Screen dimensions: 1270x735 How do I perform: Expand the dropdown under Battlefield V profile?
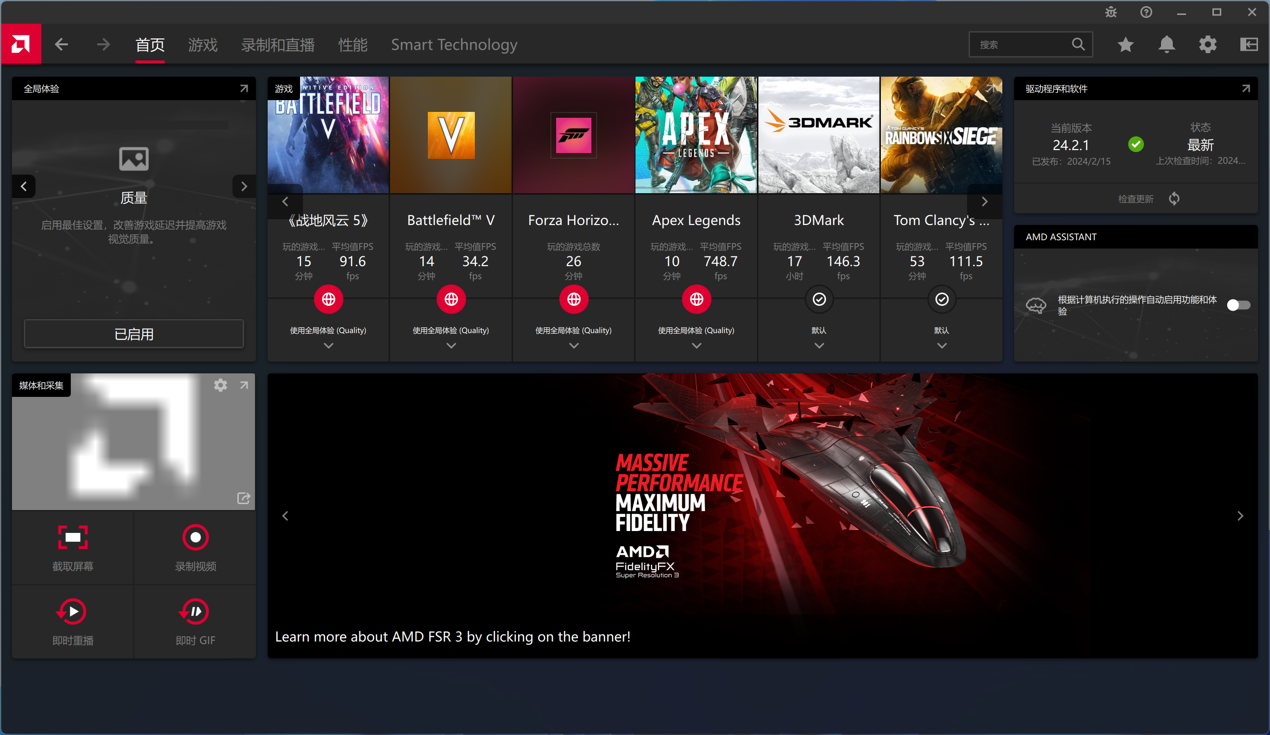point(451,346)
